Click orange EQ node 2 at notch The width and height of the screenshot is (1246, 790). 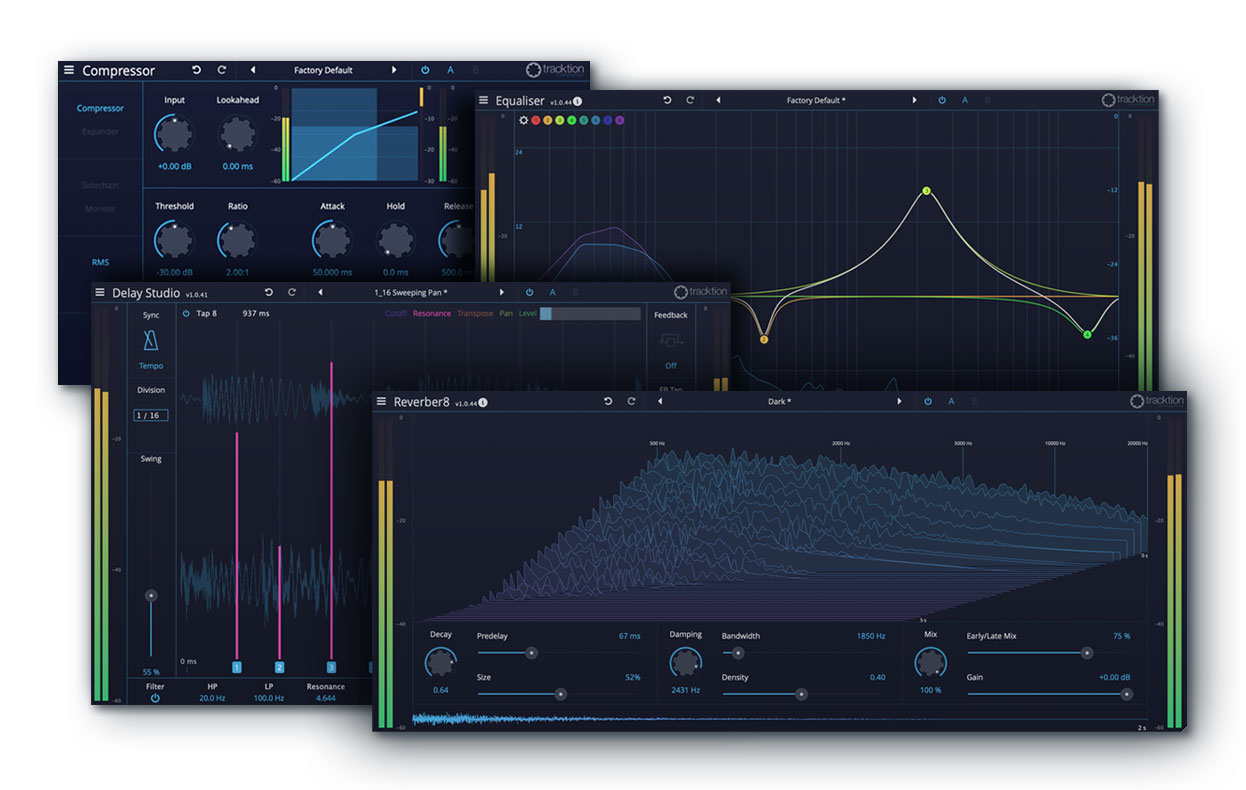(764, 340)
